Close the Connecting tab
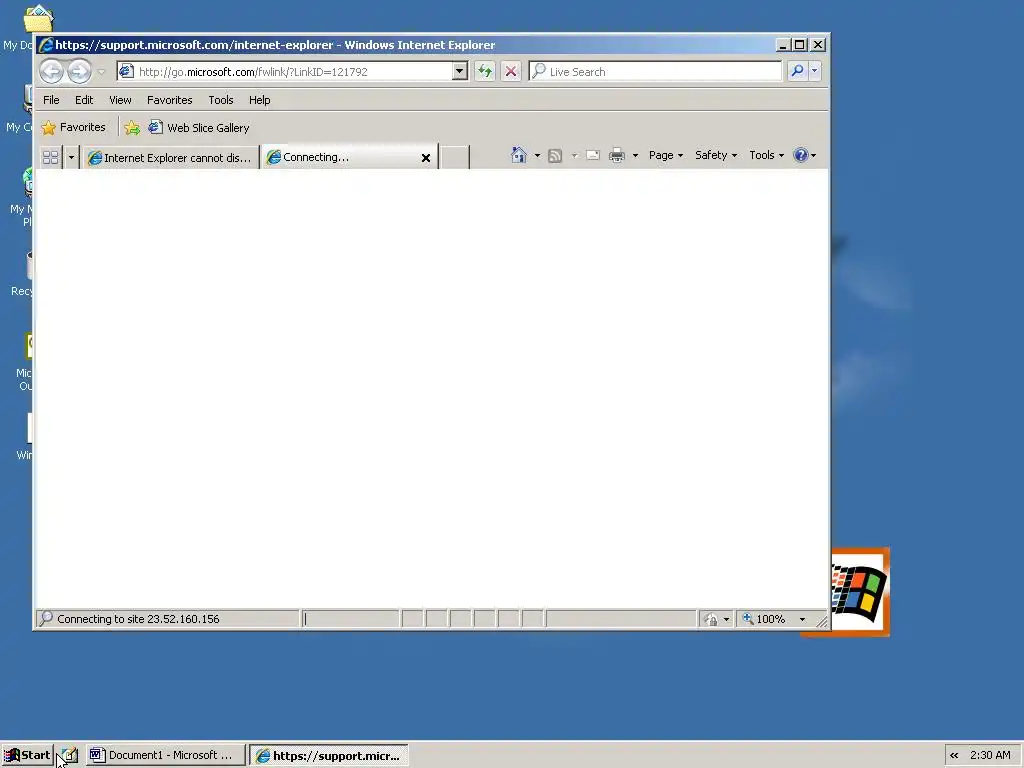Screen dimensions: 1024x768 click(x=426, y=157)
